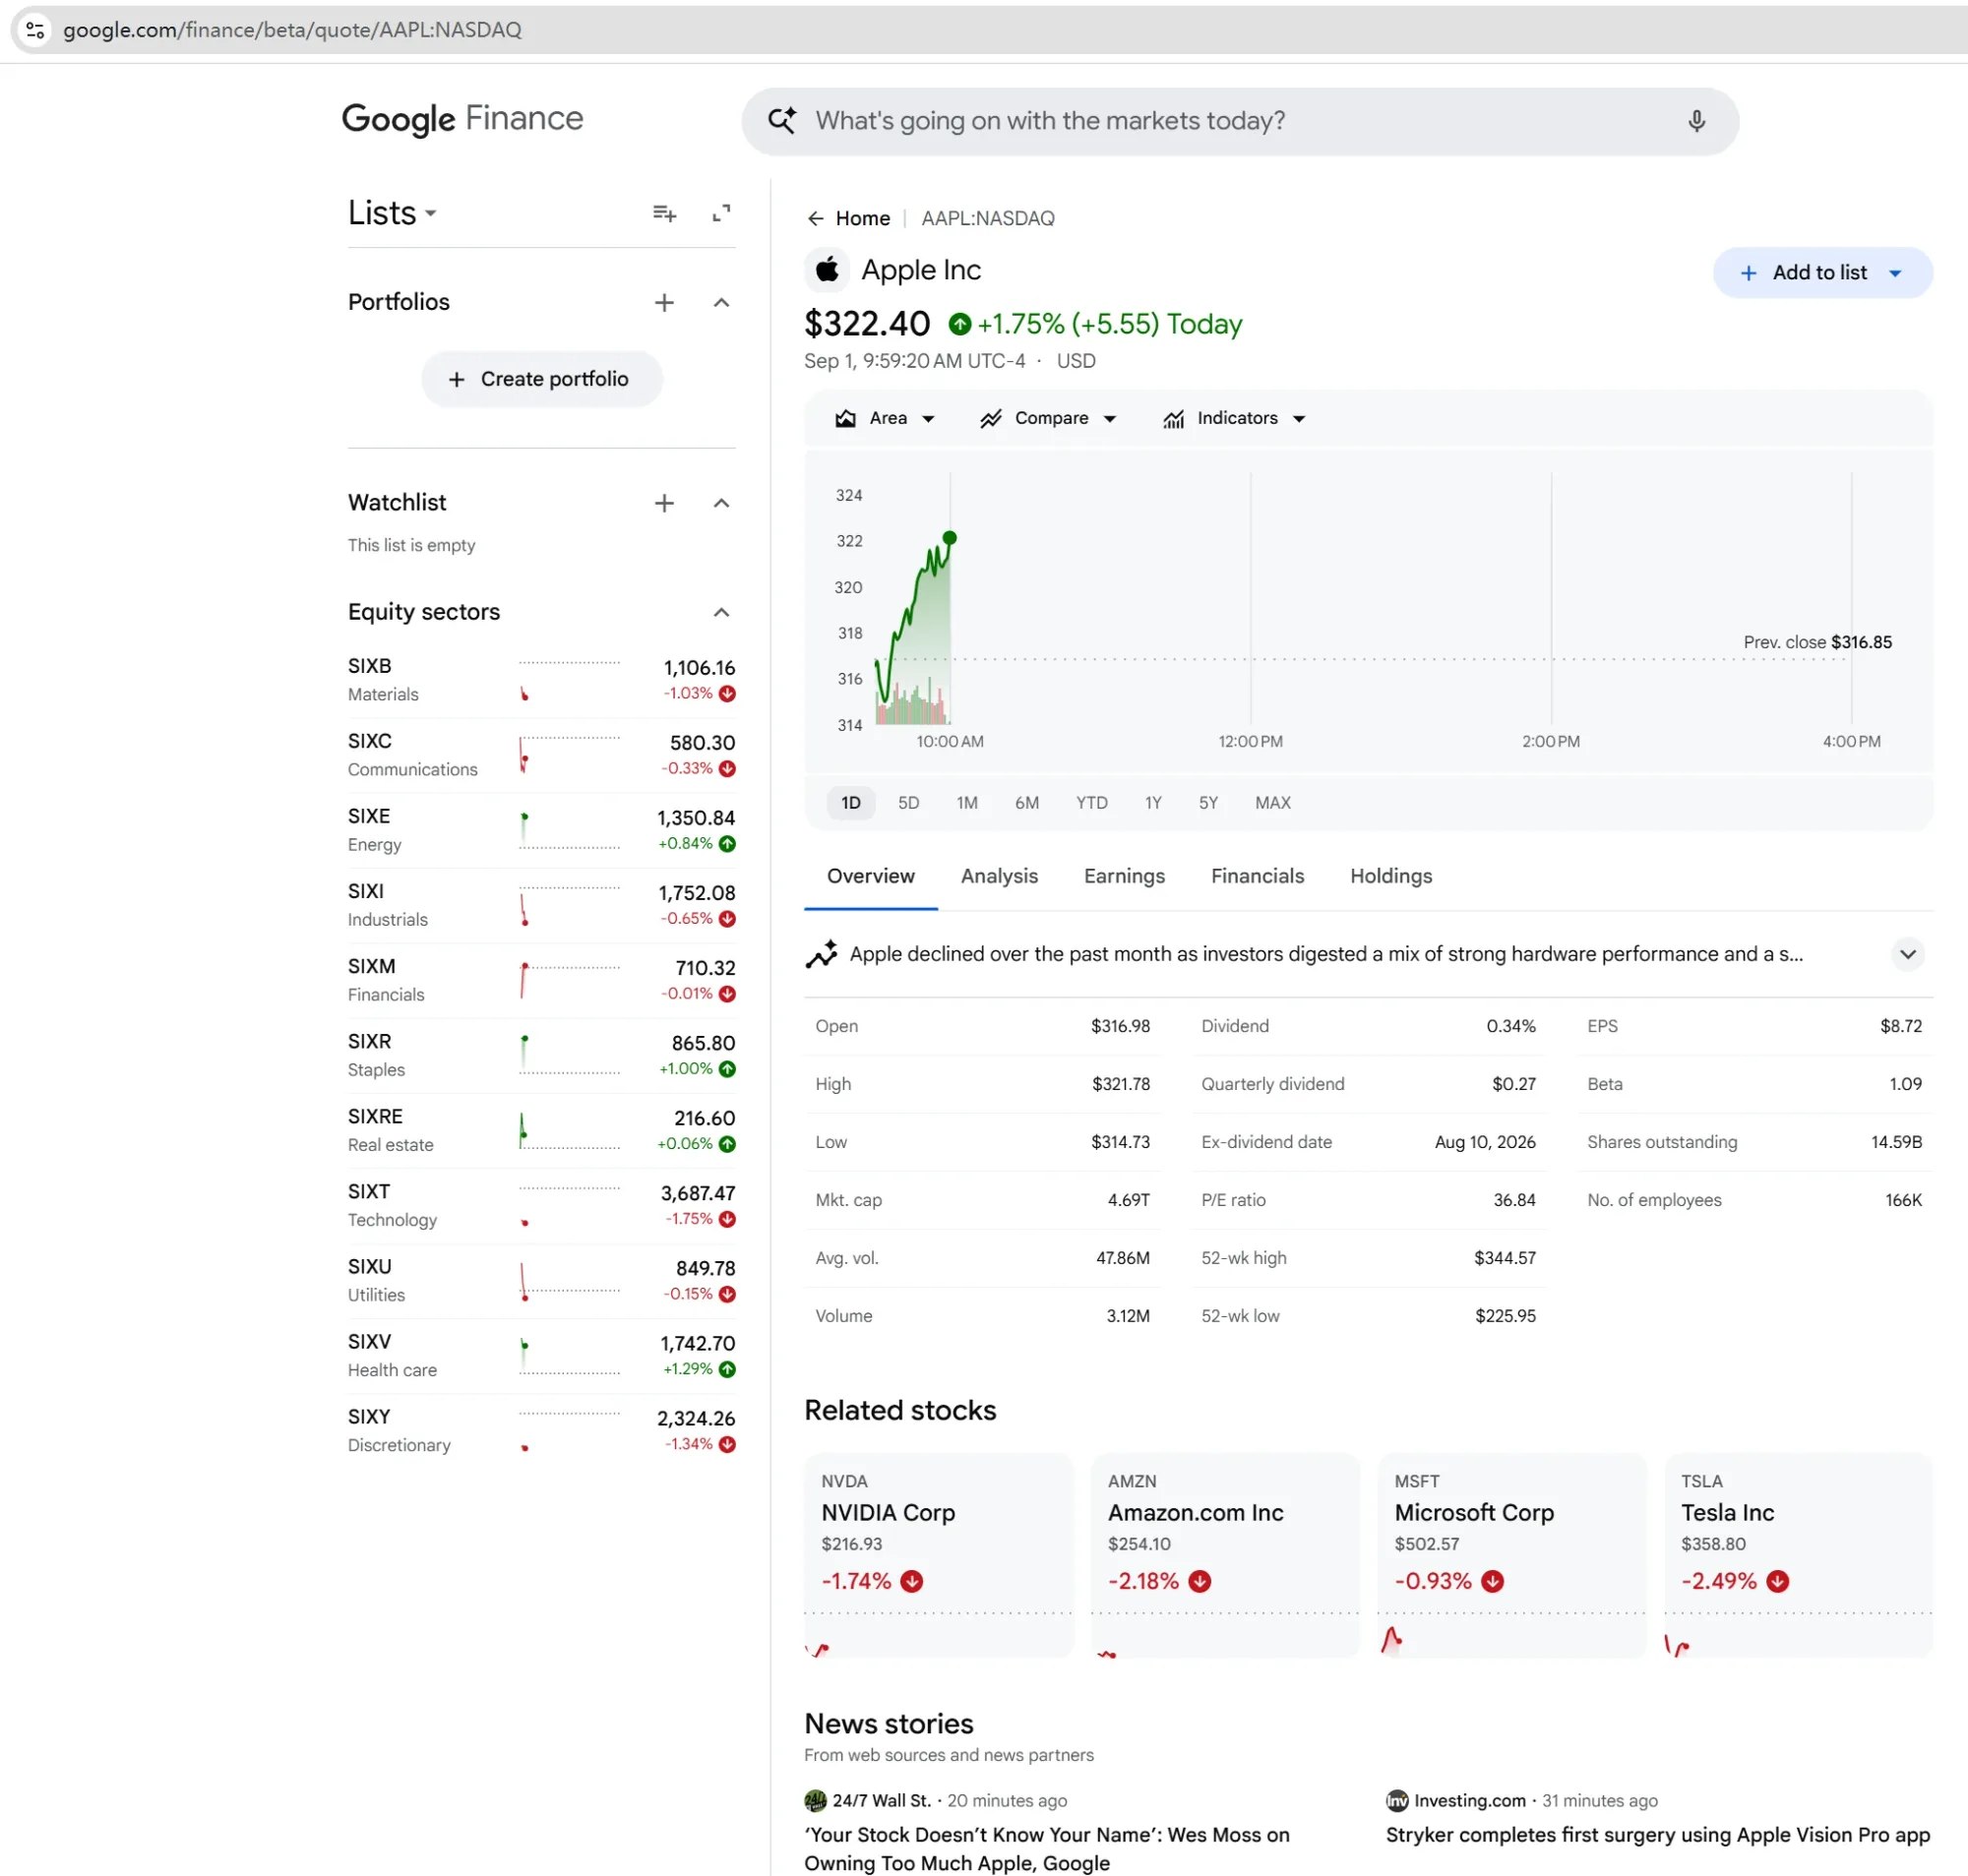Select the 5D chart range
Screen dimensions: 1968x1876
coord(908,803)
